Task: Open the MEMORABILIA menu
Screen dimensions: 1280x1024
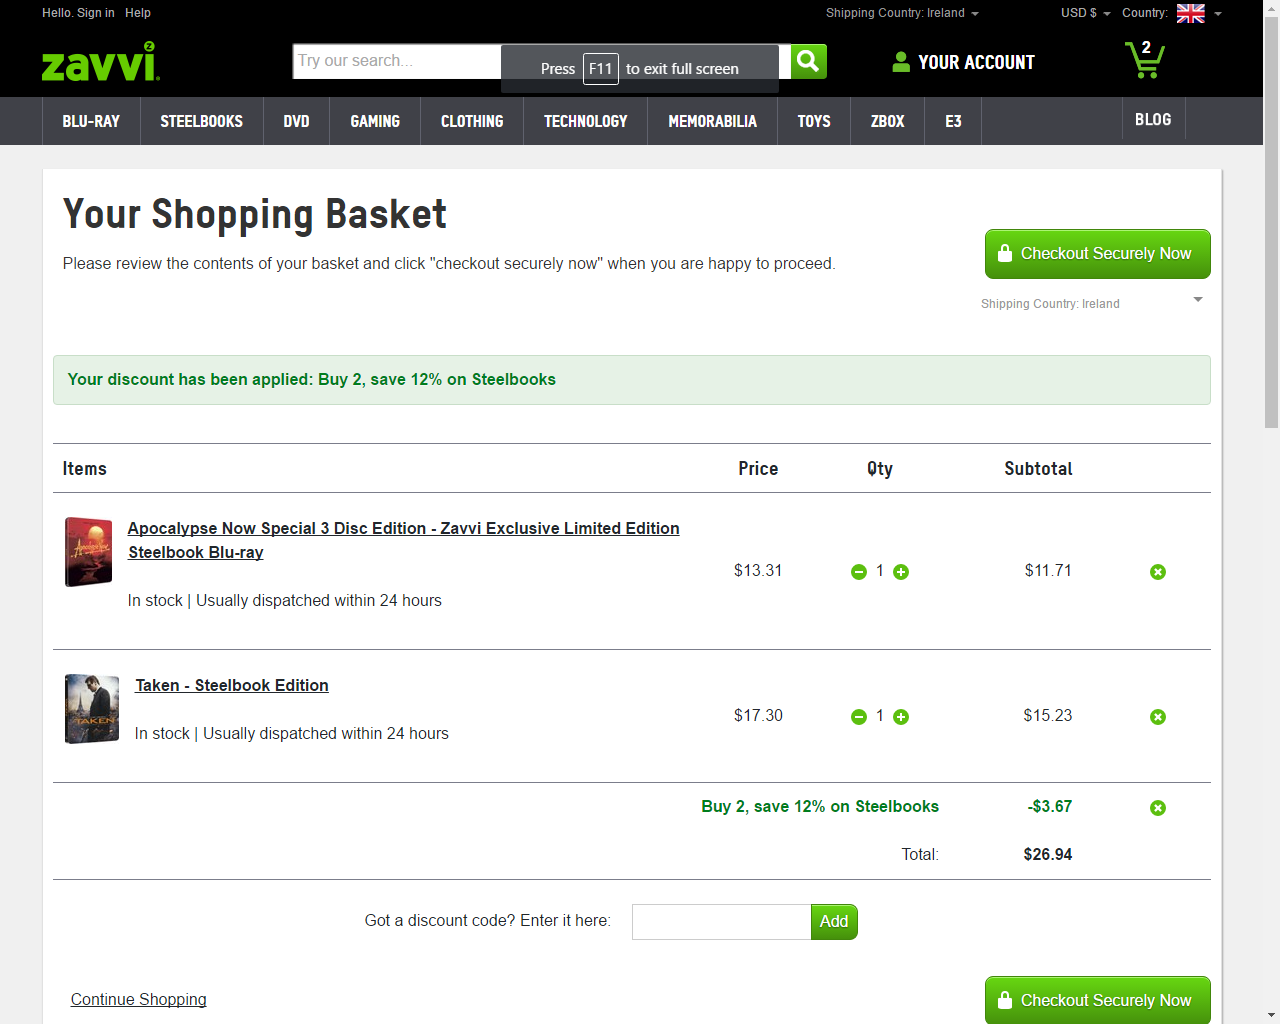Action: tap(713, 121)
